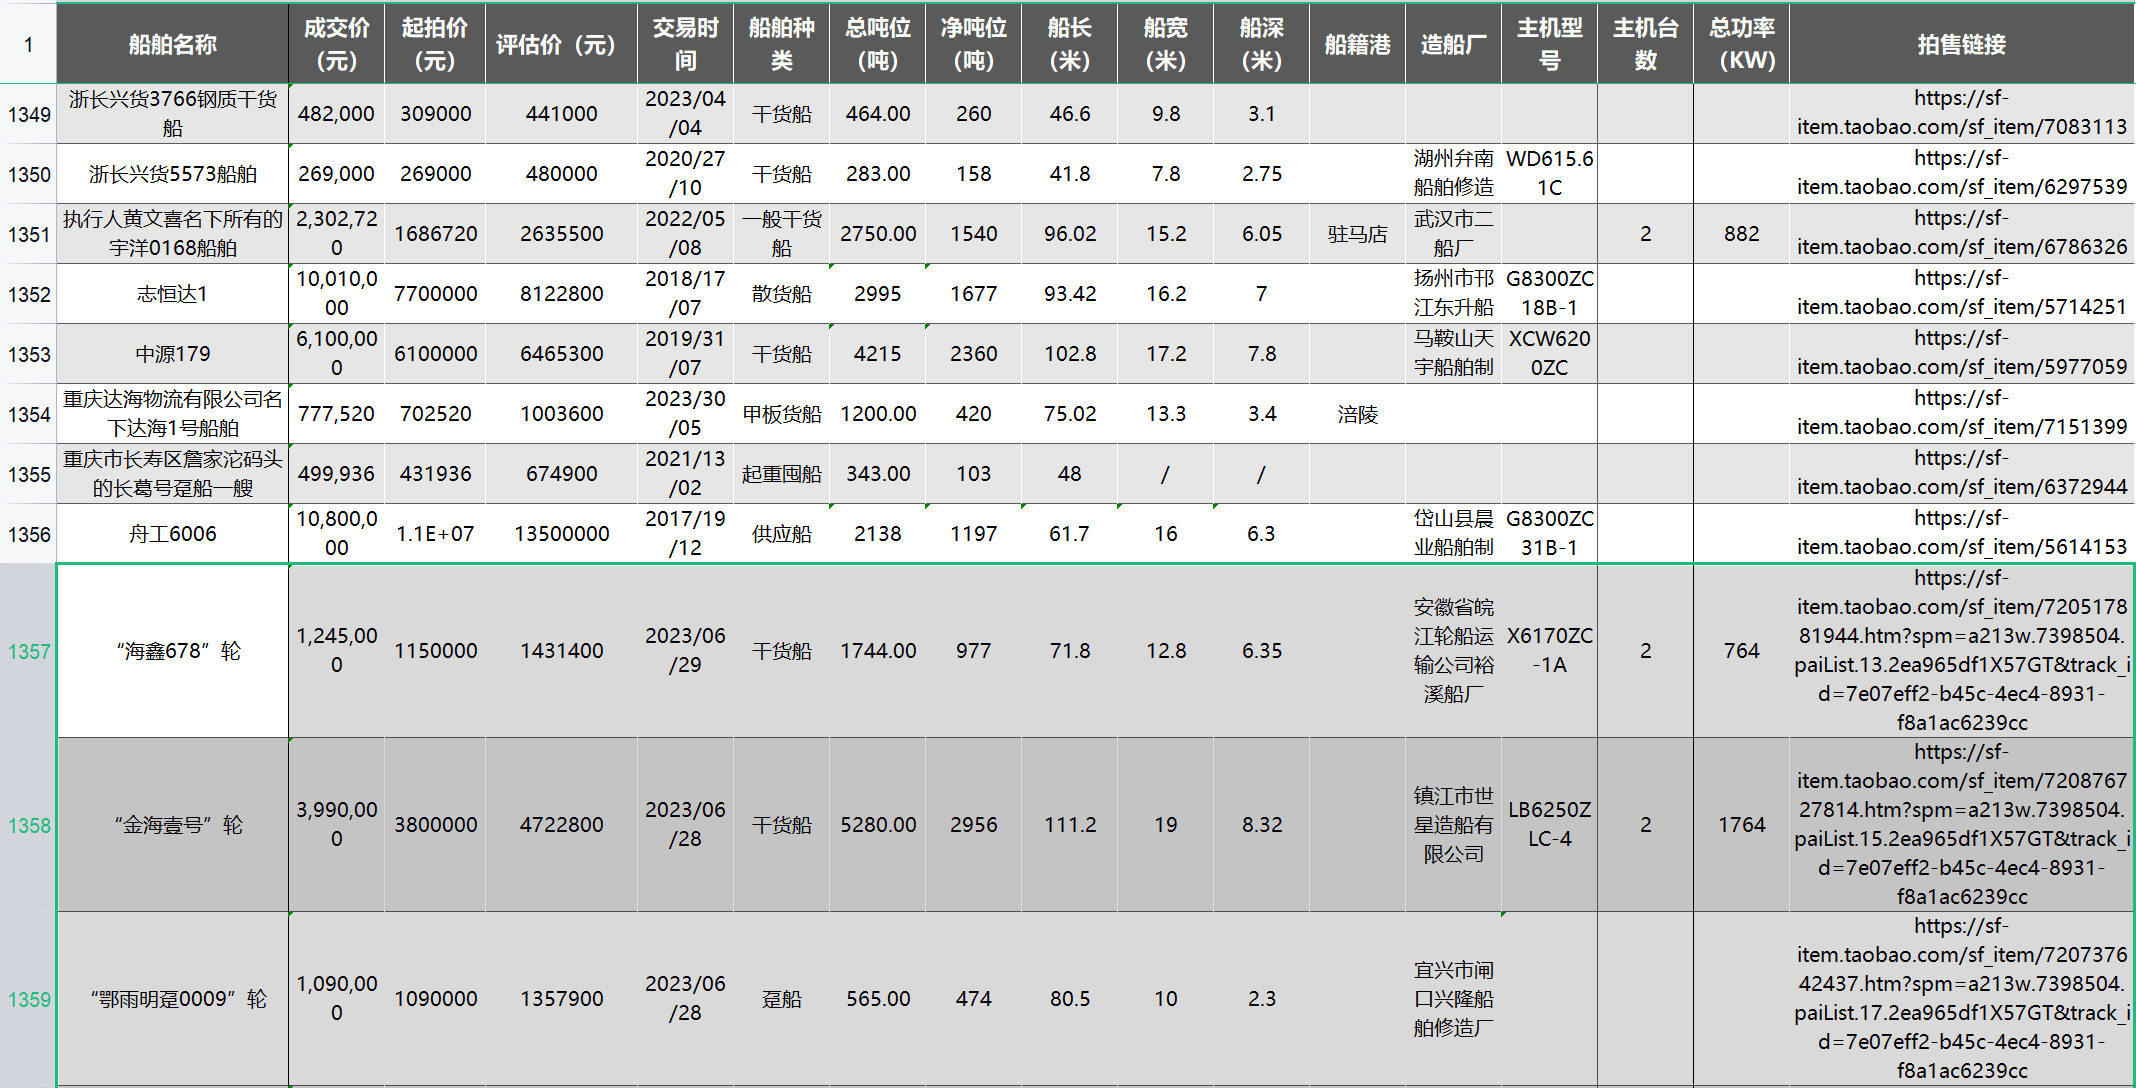
Task: Select shipyard cell 武汉市二船厂
Action: click(1453, 234)
